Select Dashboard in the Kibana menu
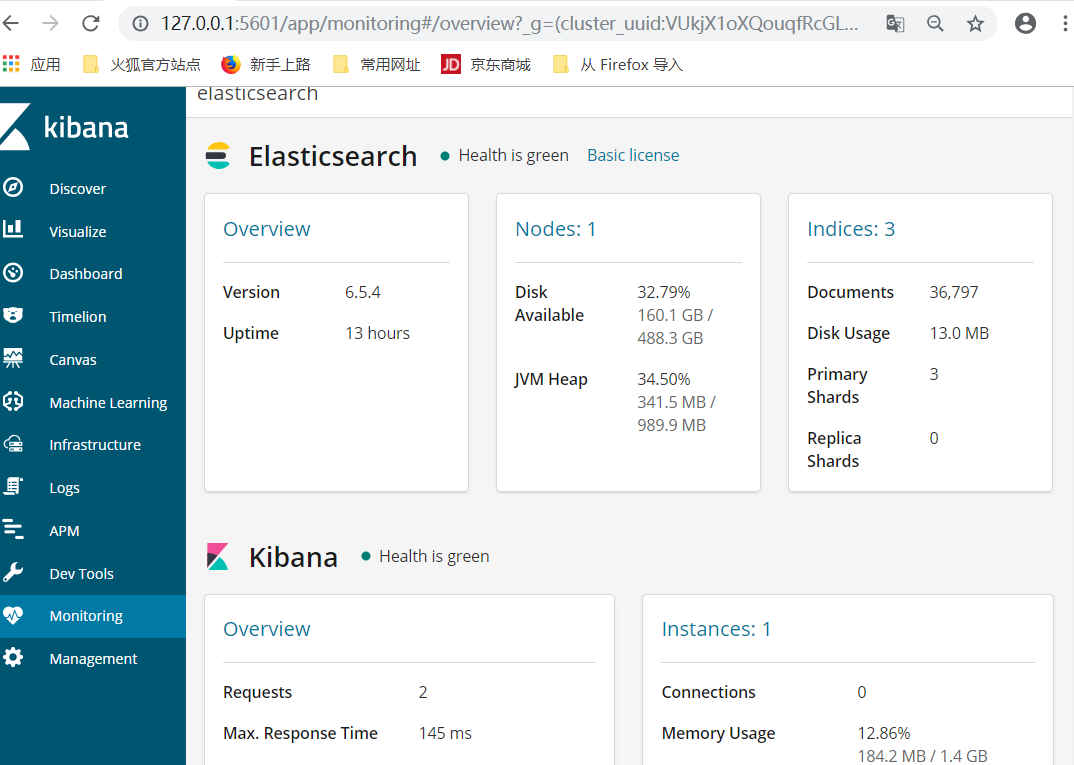Screen dimensions: 1074x765 pos(86,274)
